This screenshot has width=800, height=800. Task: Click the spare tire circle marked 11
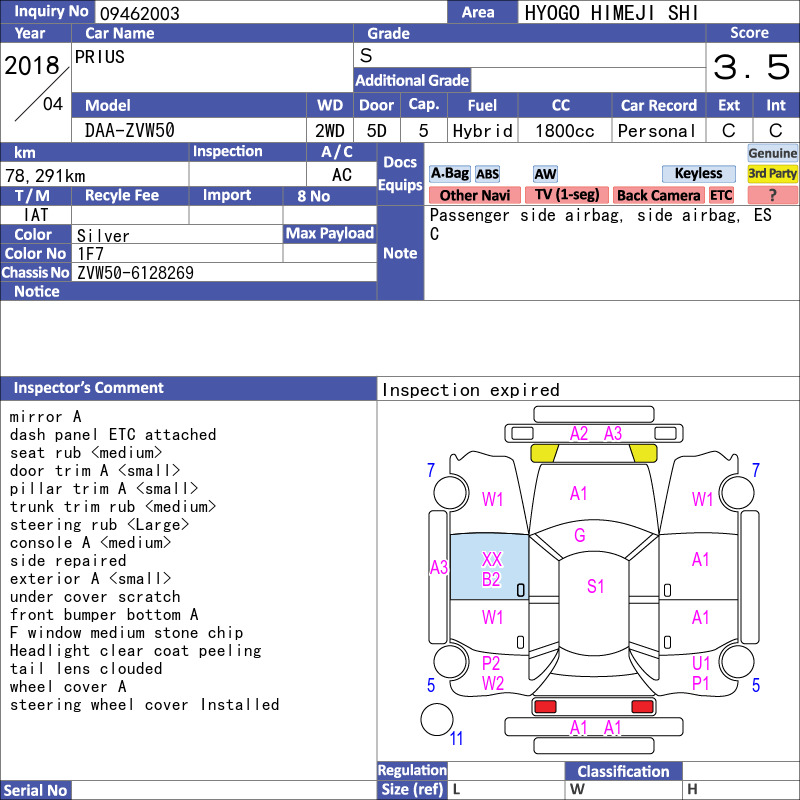pyautogui.click(x=437, y=719)
